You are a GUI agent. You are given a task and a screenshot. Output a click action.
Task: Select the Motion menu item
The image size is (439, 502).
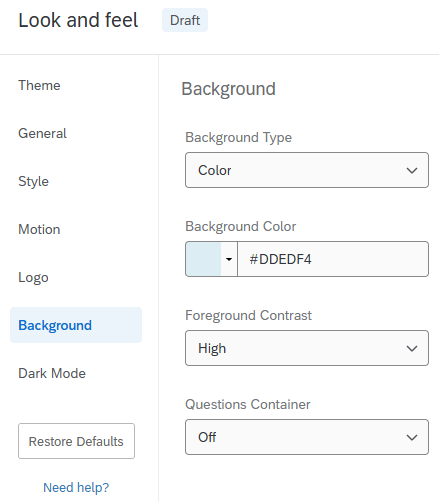(39, 229)
